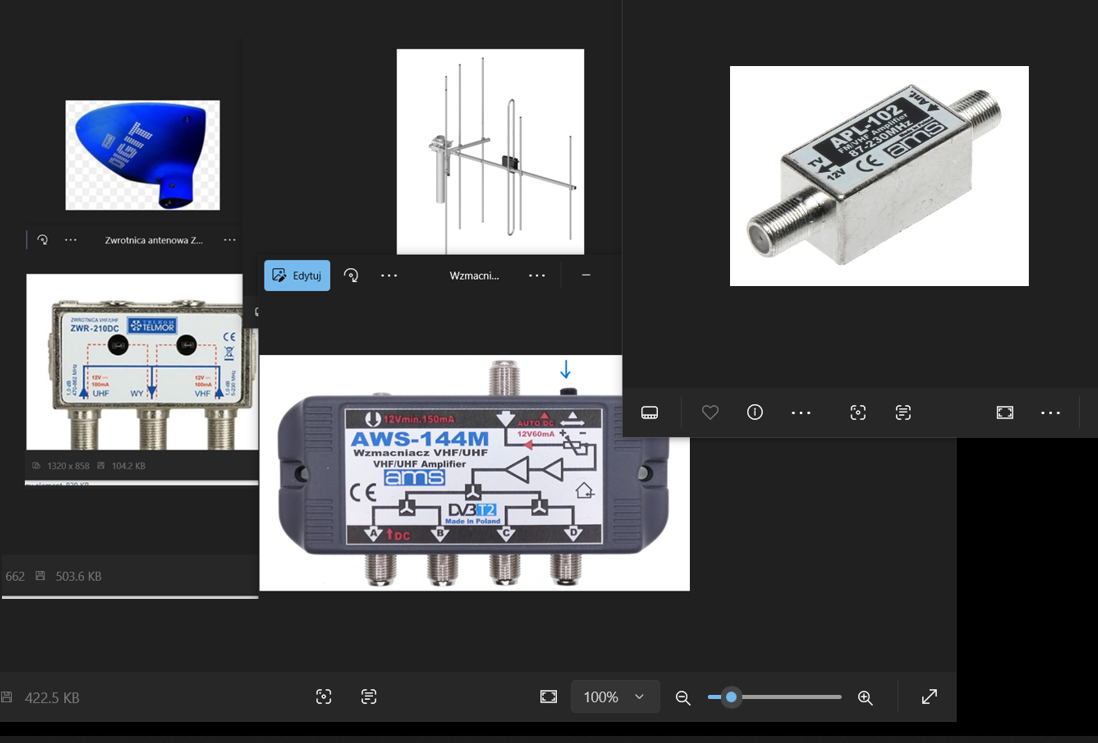Click the dimensions icon beside 1320 x 858
The height and width of the screenshot is (743, 1098).
tap(36, 466)
